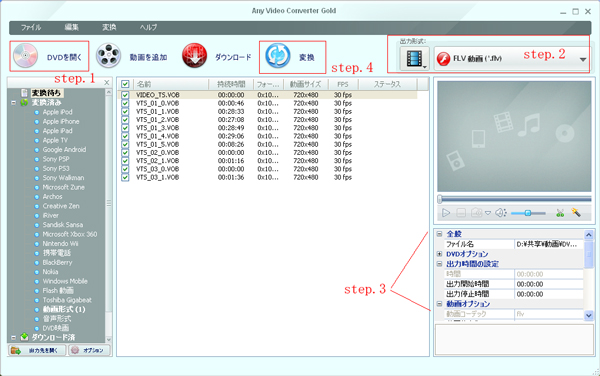The width and height of the screenshot is (600, 376).
Task: Edit the 出力開始時間 value field
Action: [x=549, y=284]
